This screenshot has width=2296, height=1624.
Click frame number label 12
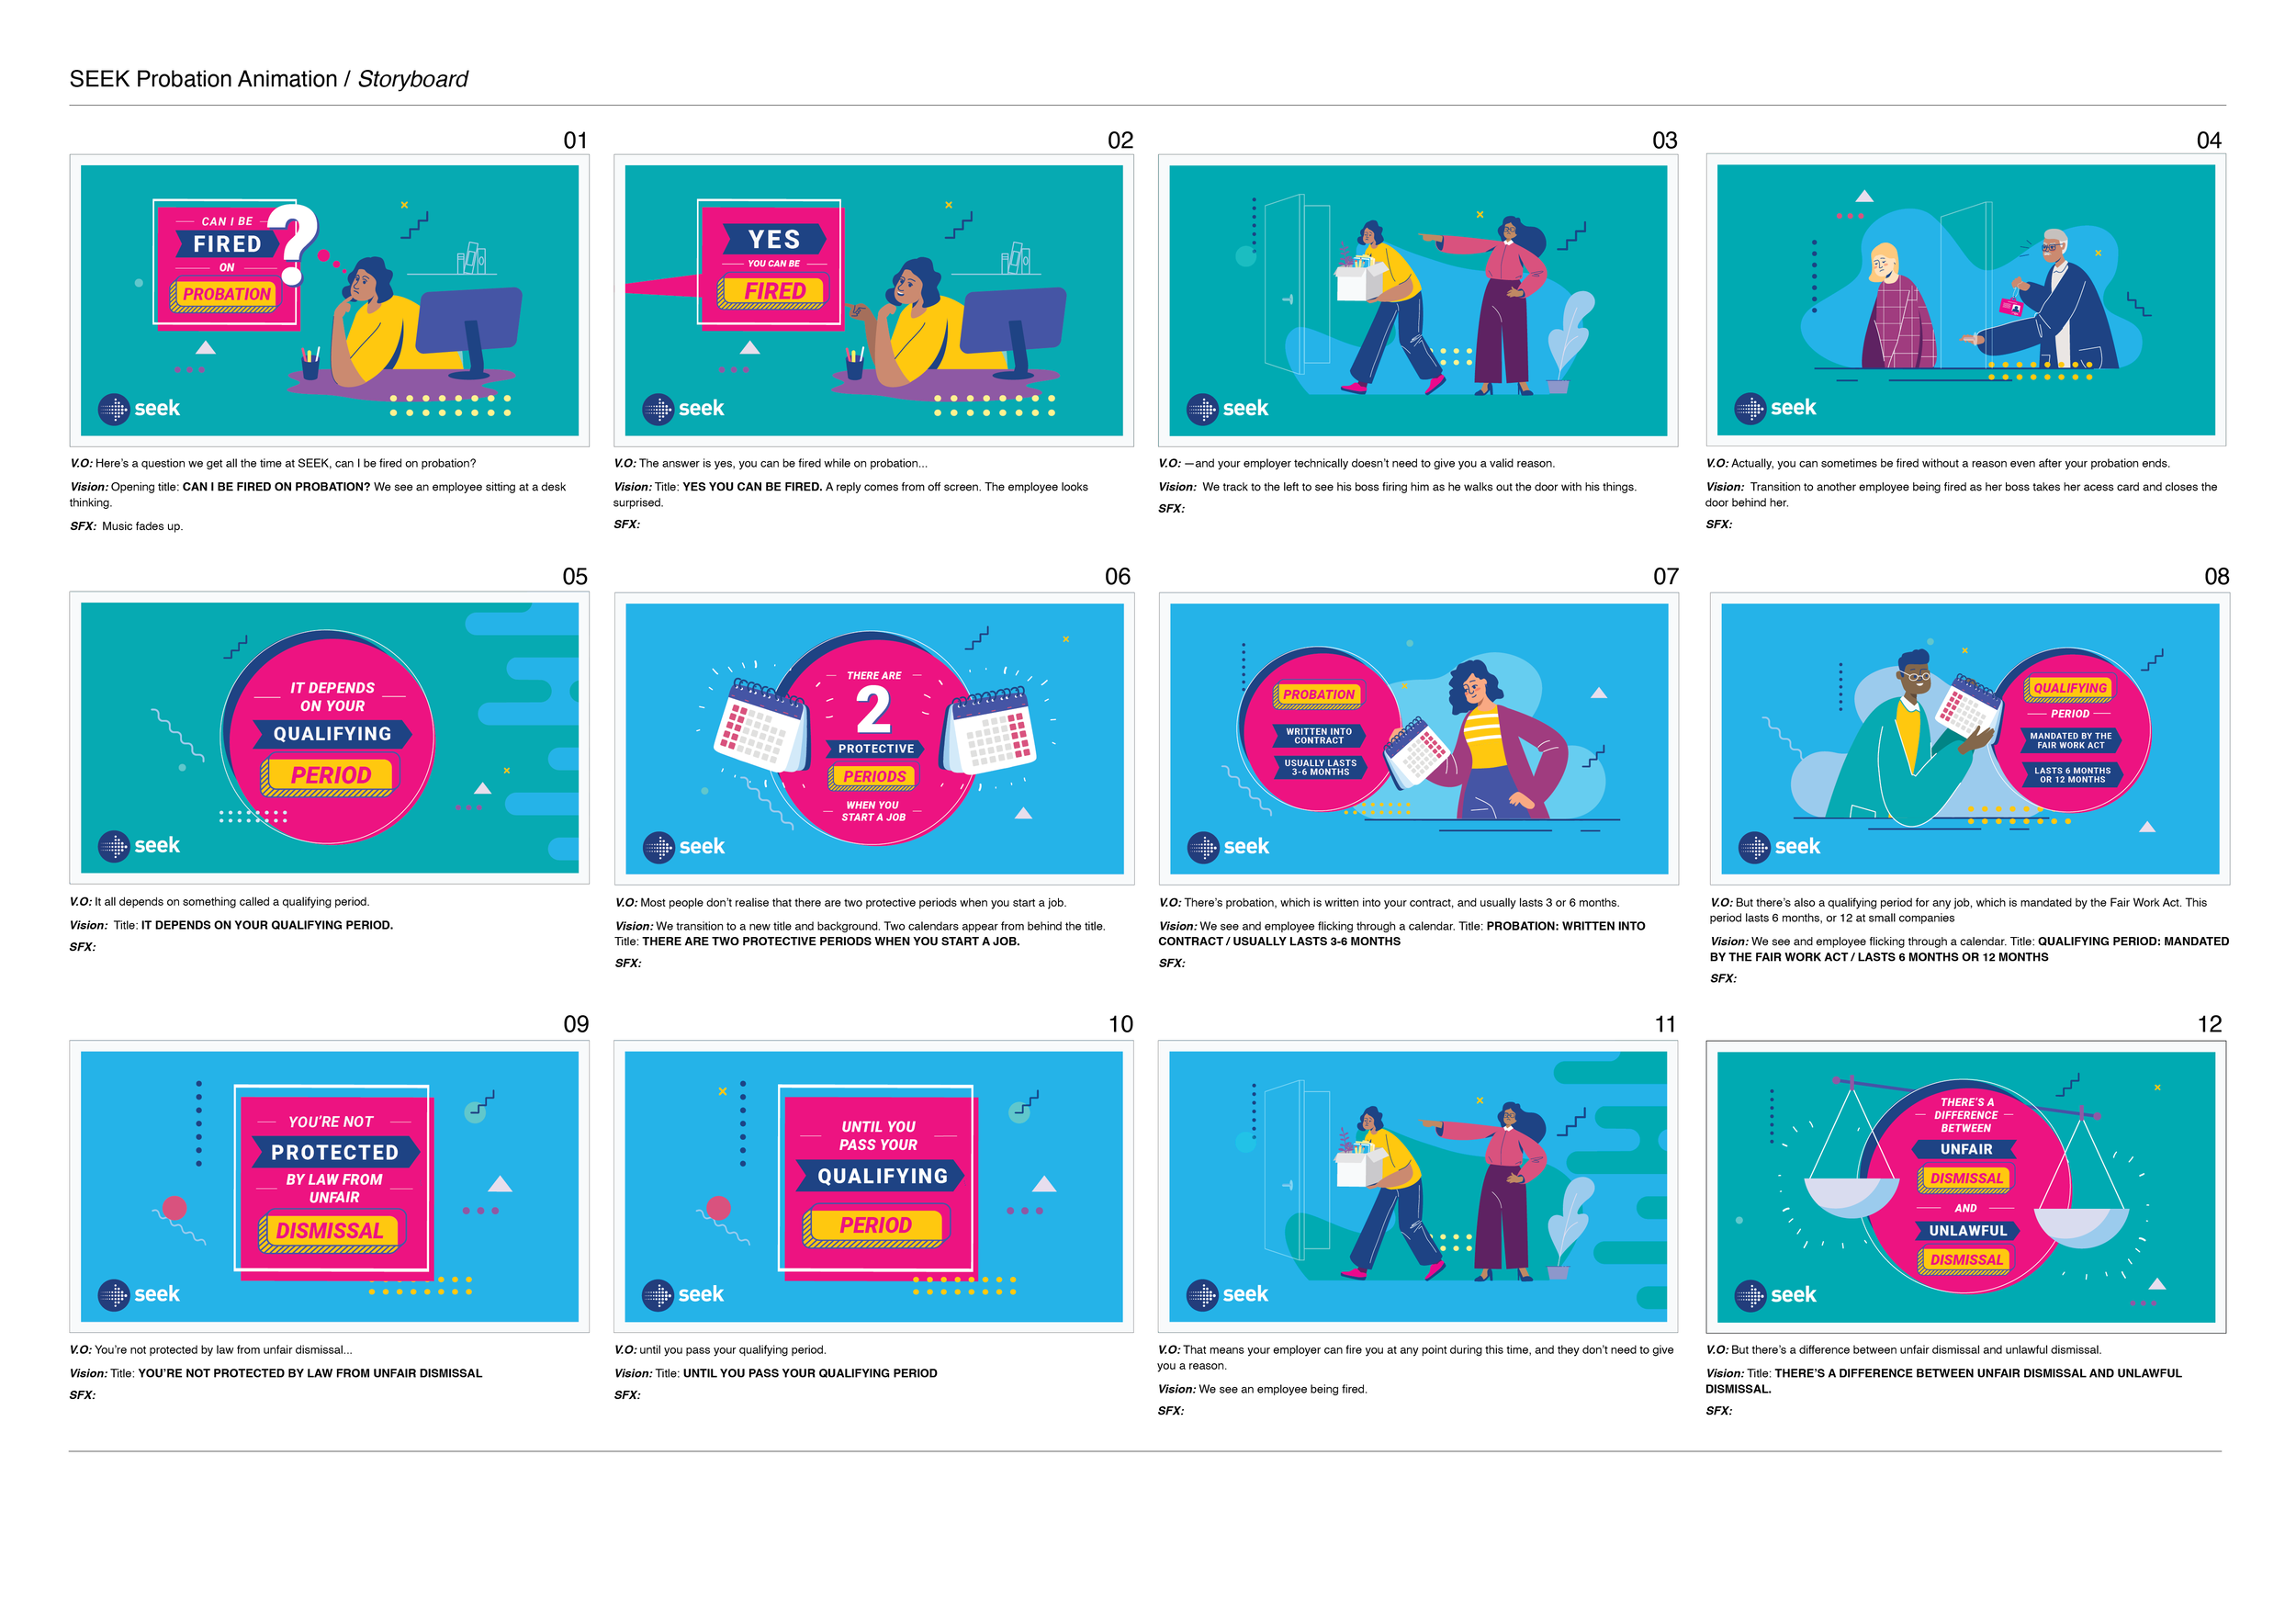(x=2209, y=1024)
